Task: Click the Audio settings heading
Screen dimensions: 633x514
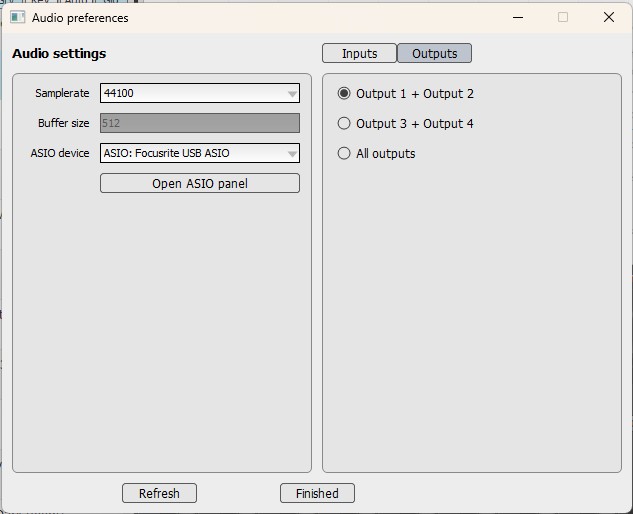Action: click(x=59, y=54)
